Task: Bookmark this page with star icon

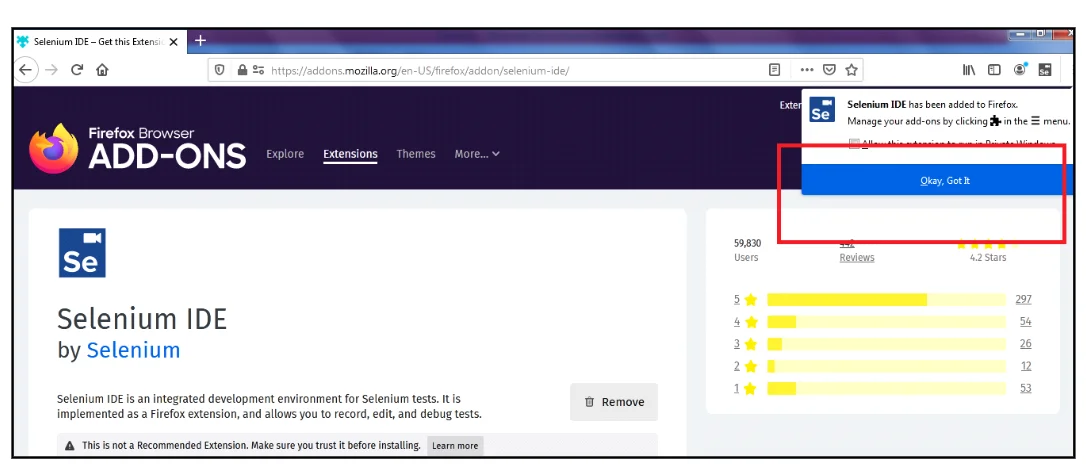Action: point(851,70)
